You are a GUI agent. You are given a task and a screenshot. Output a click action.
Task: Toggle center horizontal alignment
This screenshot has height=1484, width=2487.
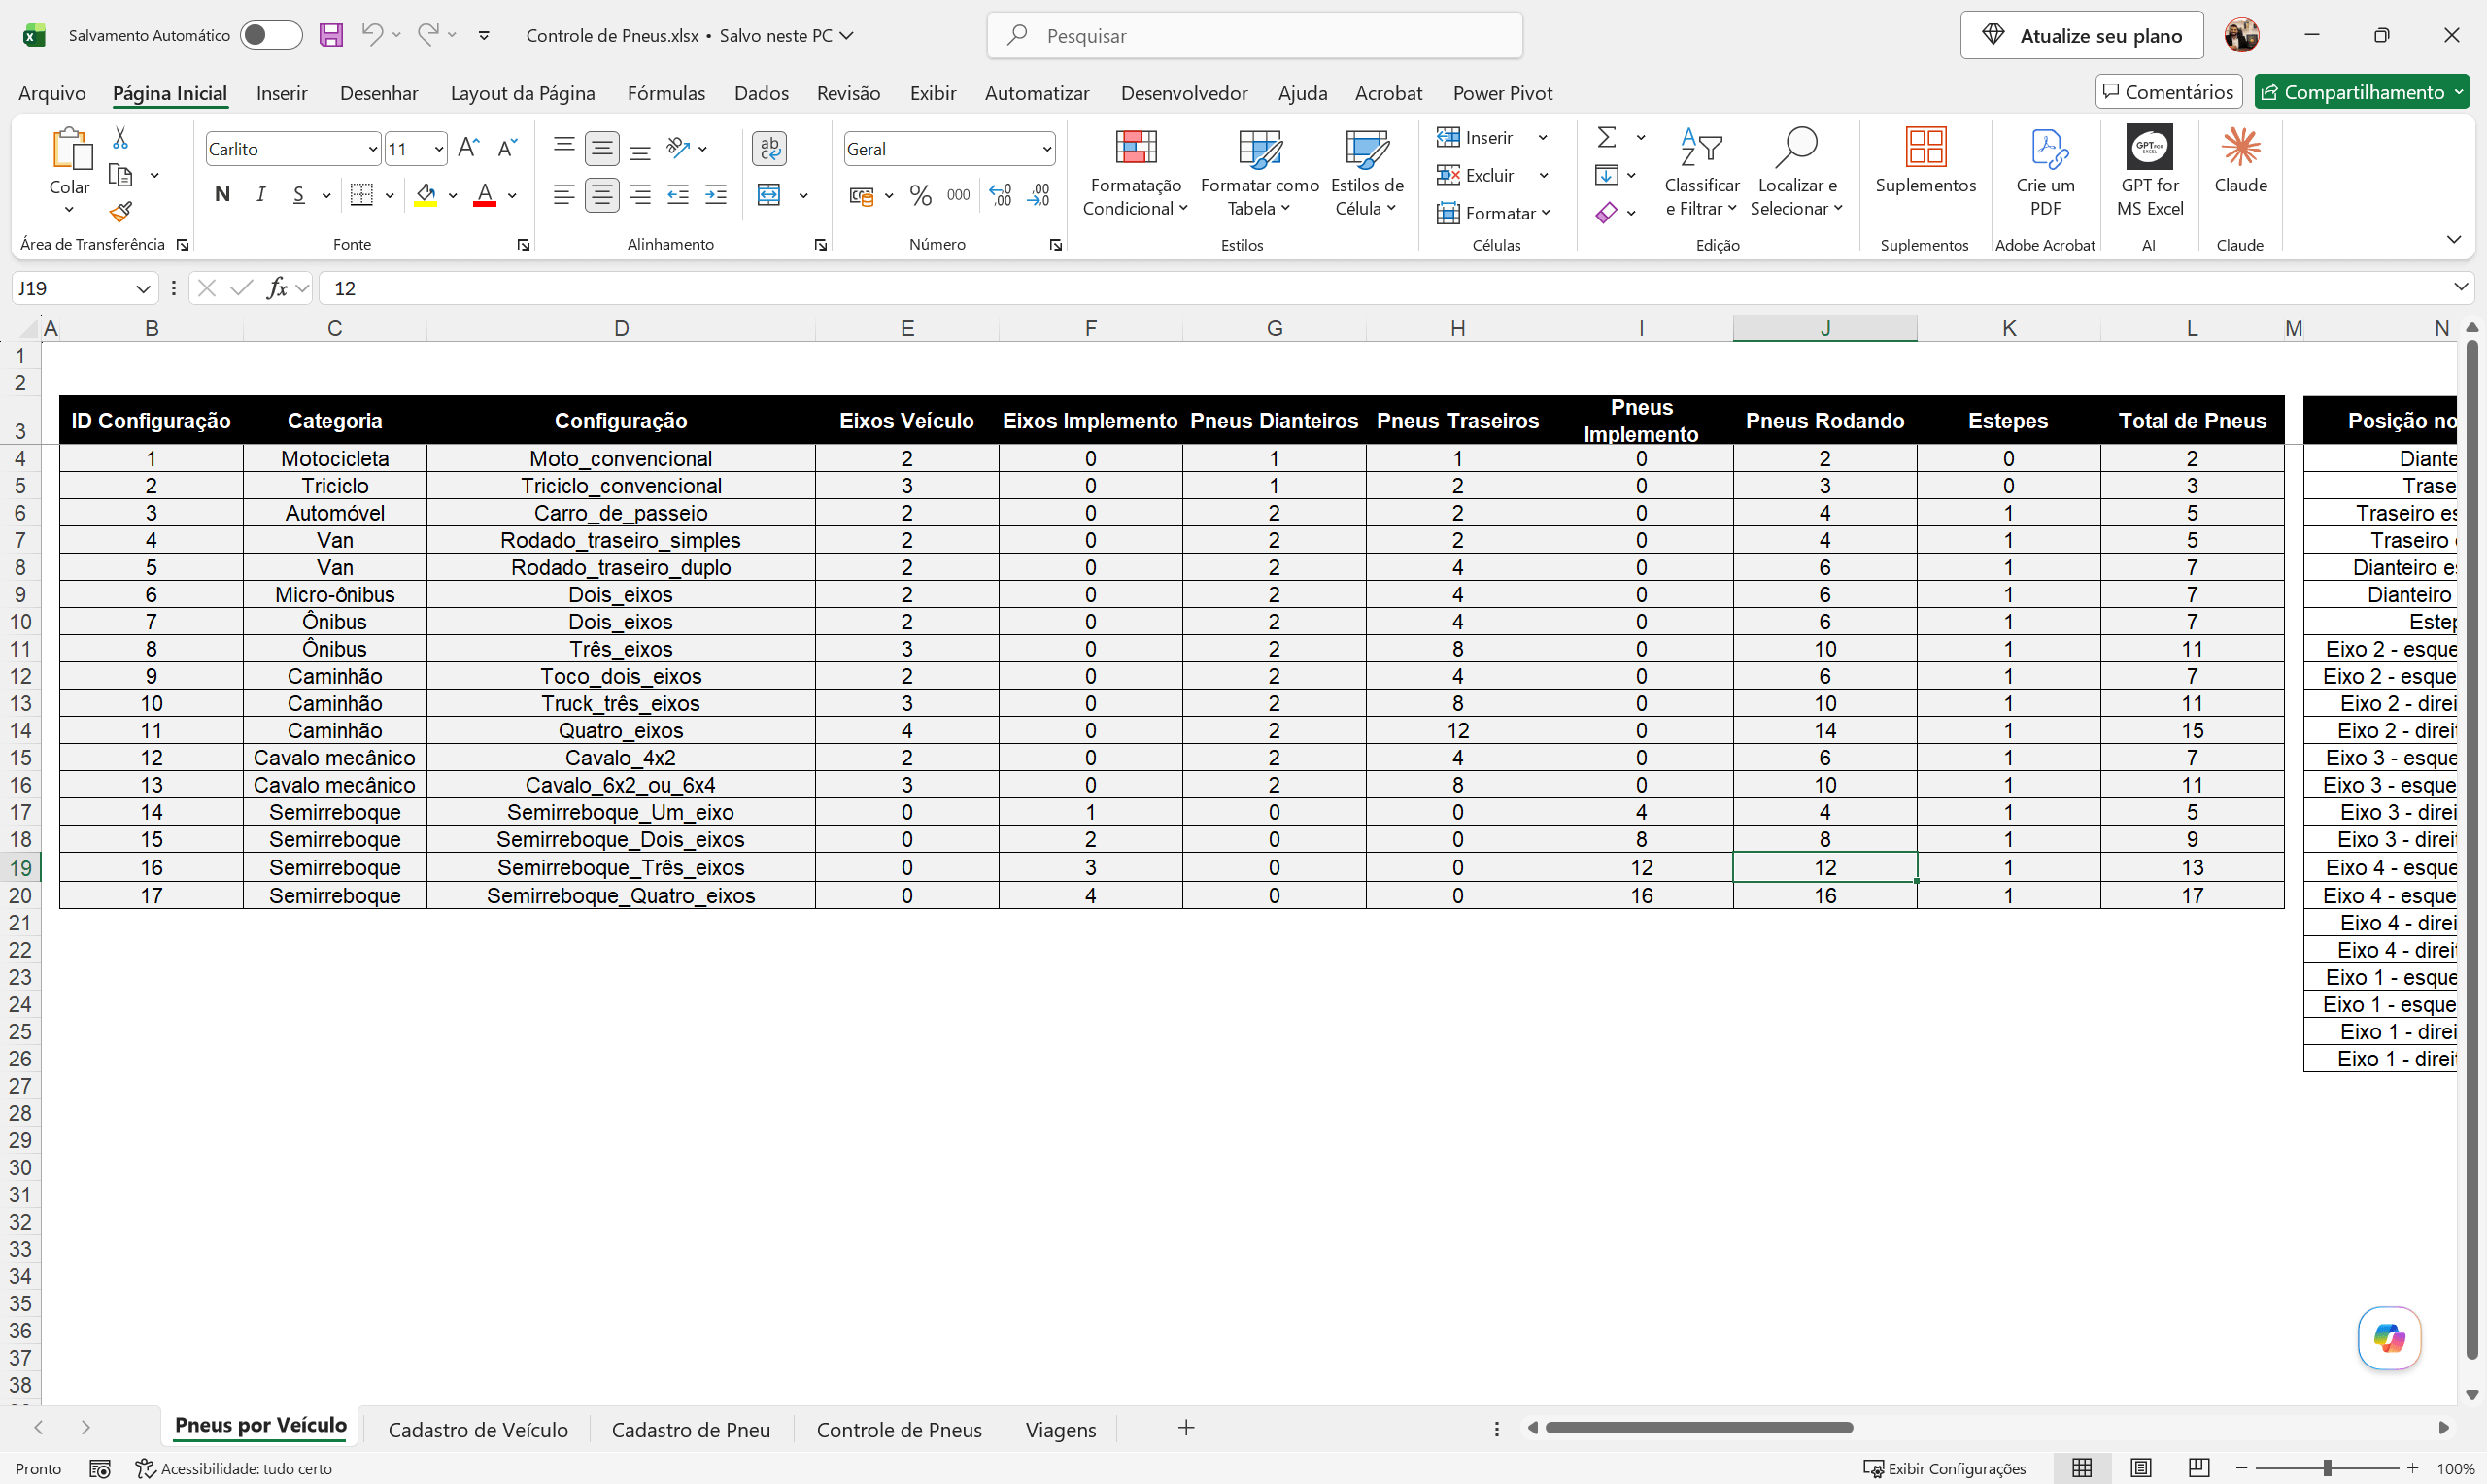[x=602, y=195]
